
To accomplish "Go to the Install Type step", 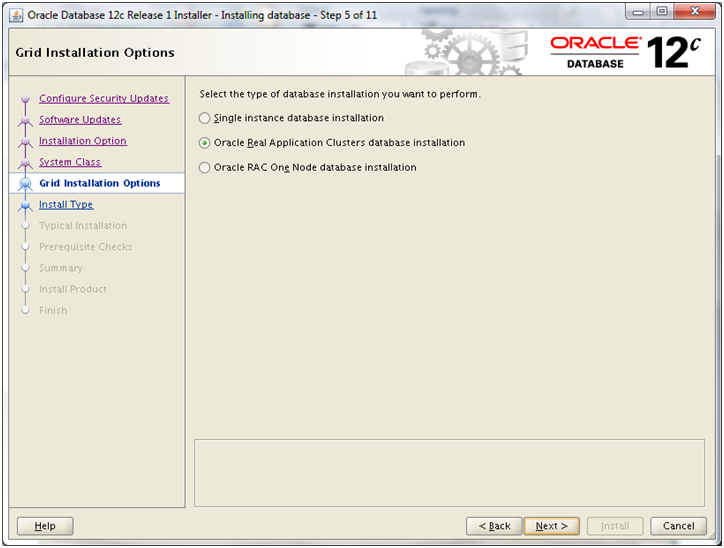I will [x=66, y=205].
